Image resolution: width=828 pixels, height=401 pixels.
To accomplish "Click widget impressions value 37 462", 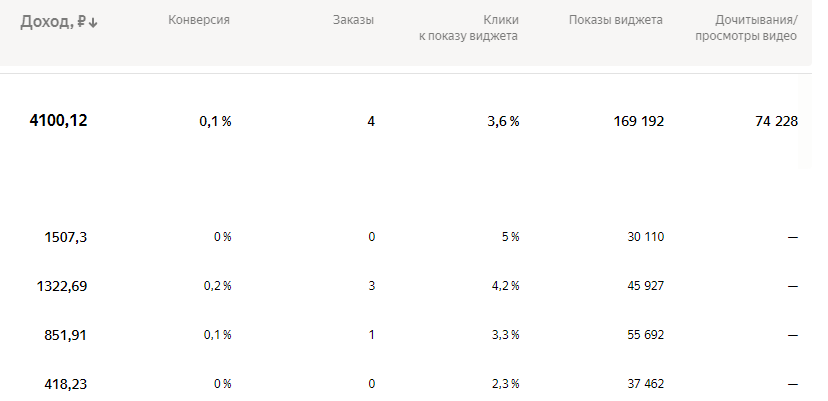I will (645, 384).
